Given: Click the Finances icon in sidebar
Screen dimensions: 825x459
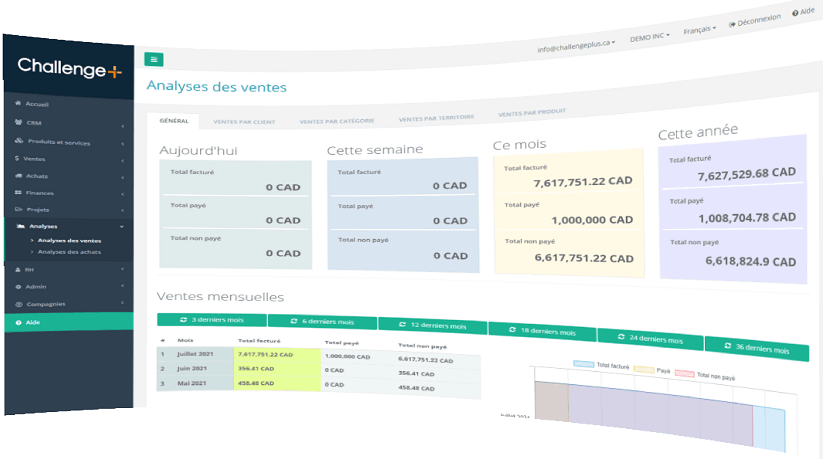Looking at the screenshot, I should point(17,192).
